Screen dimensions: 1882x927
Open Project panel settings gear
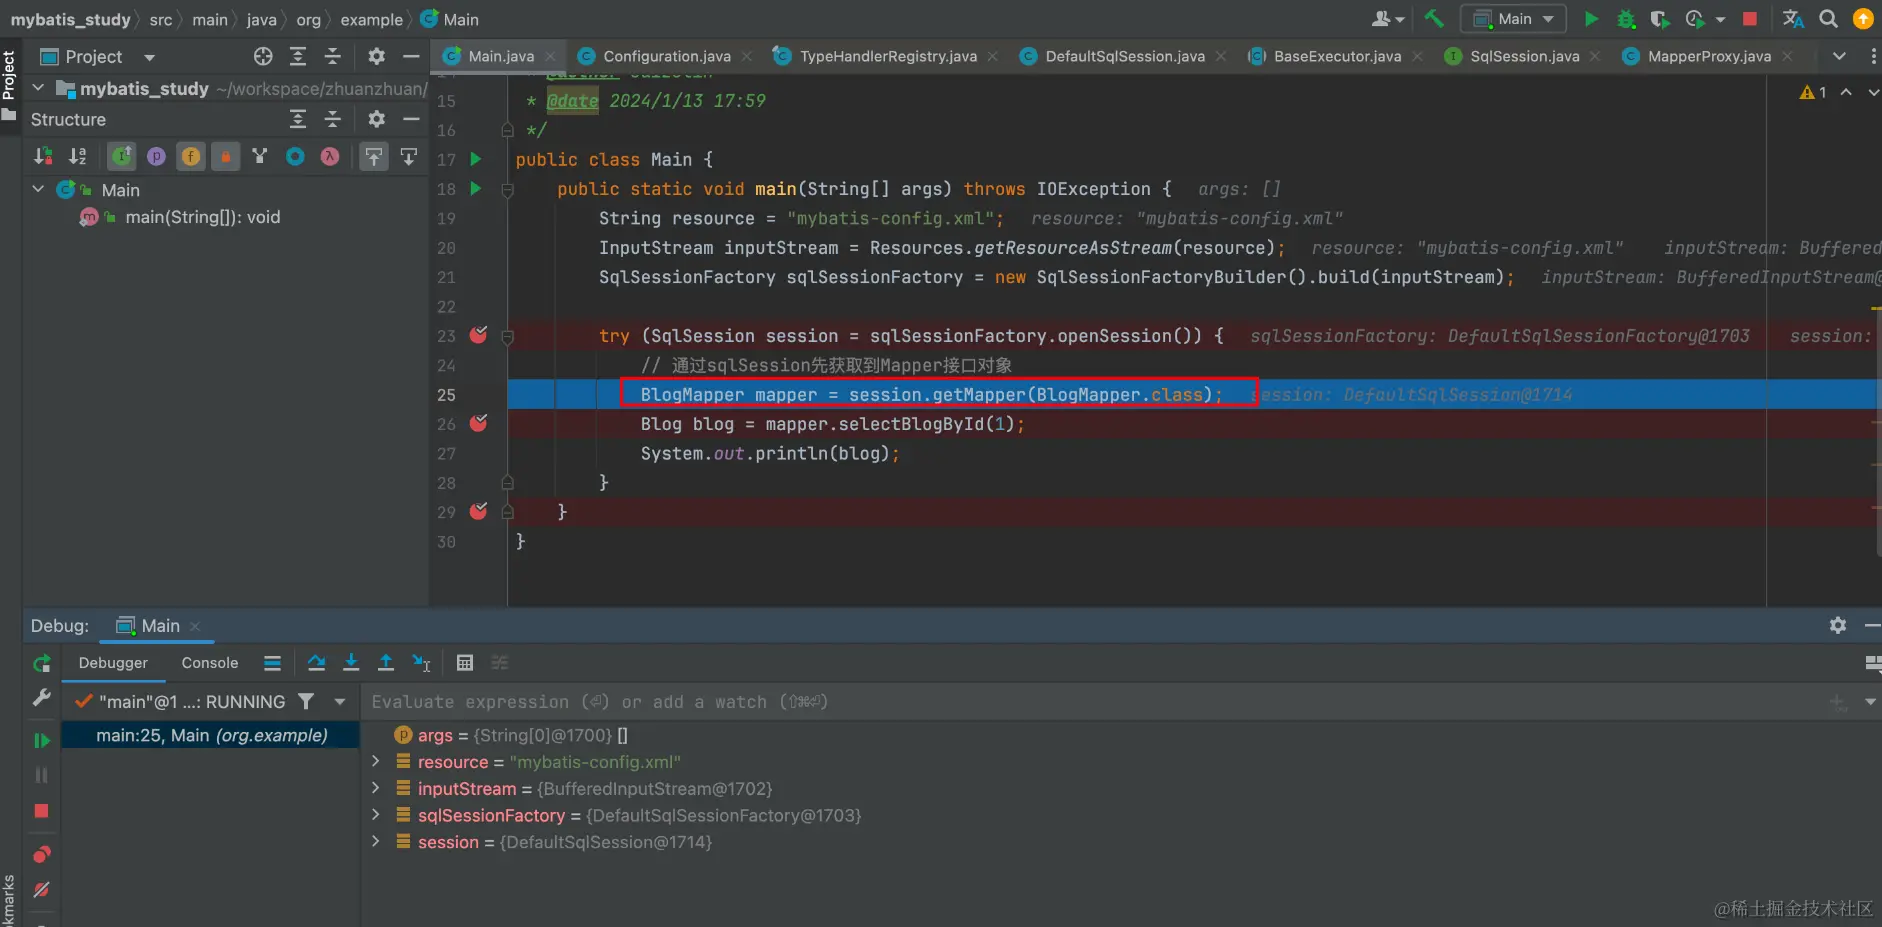pyautogui.click(x=376, y=57)
